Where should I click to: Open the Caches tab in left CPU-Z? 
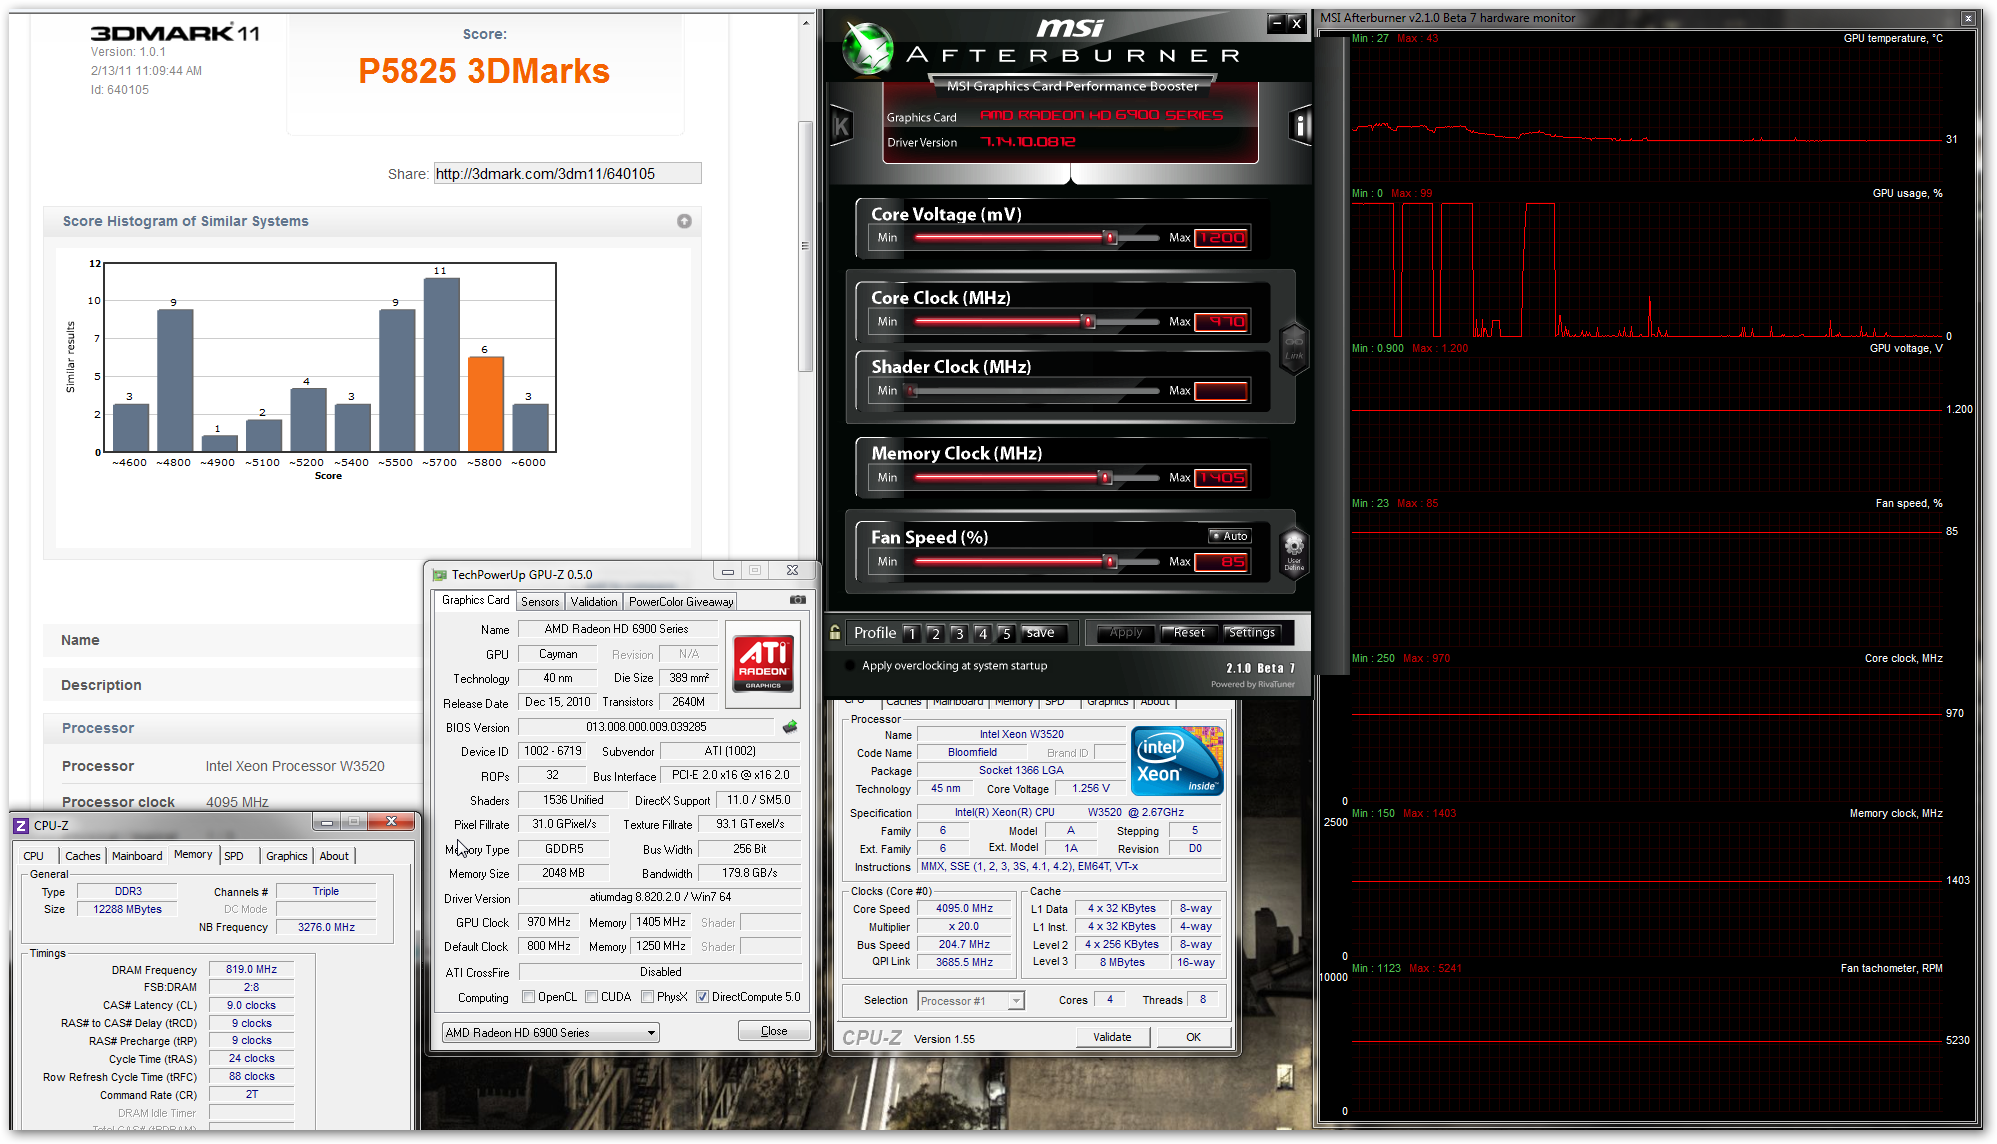click(83, 856)
